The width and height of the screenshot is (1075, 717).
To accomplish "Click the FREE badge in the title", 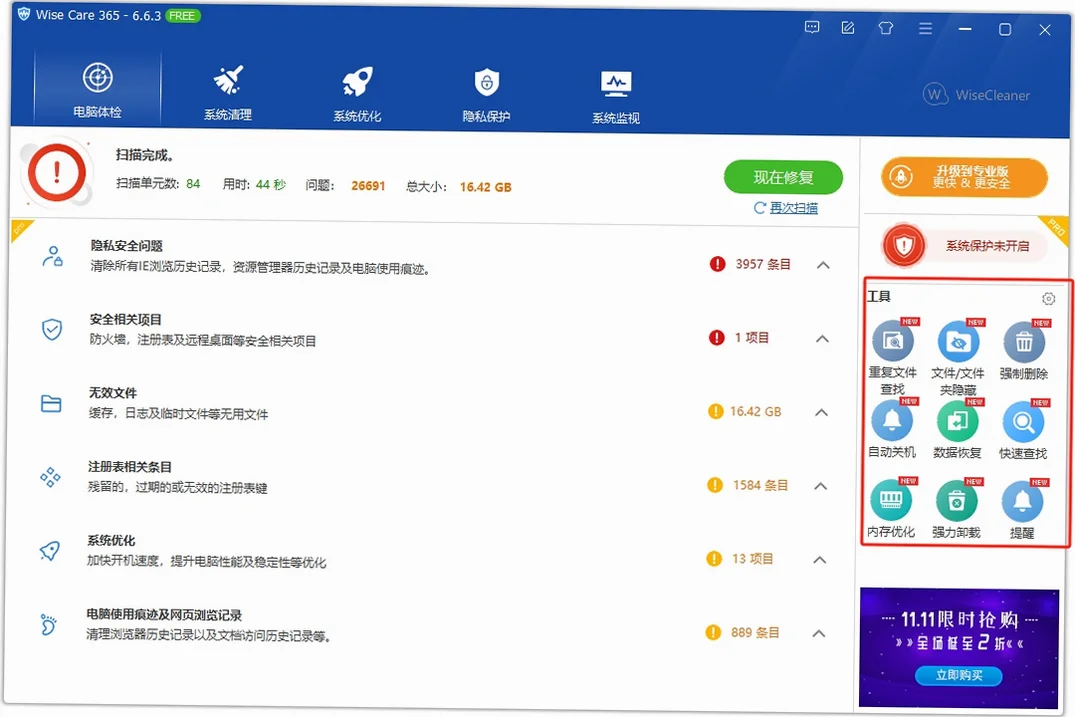I will pos(182,15).
